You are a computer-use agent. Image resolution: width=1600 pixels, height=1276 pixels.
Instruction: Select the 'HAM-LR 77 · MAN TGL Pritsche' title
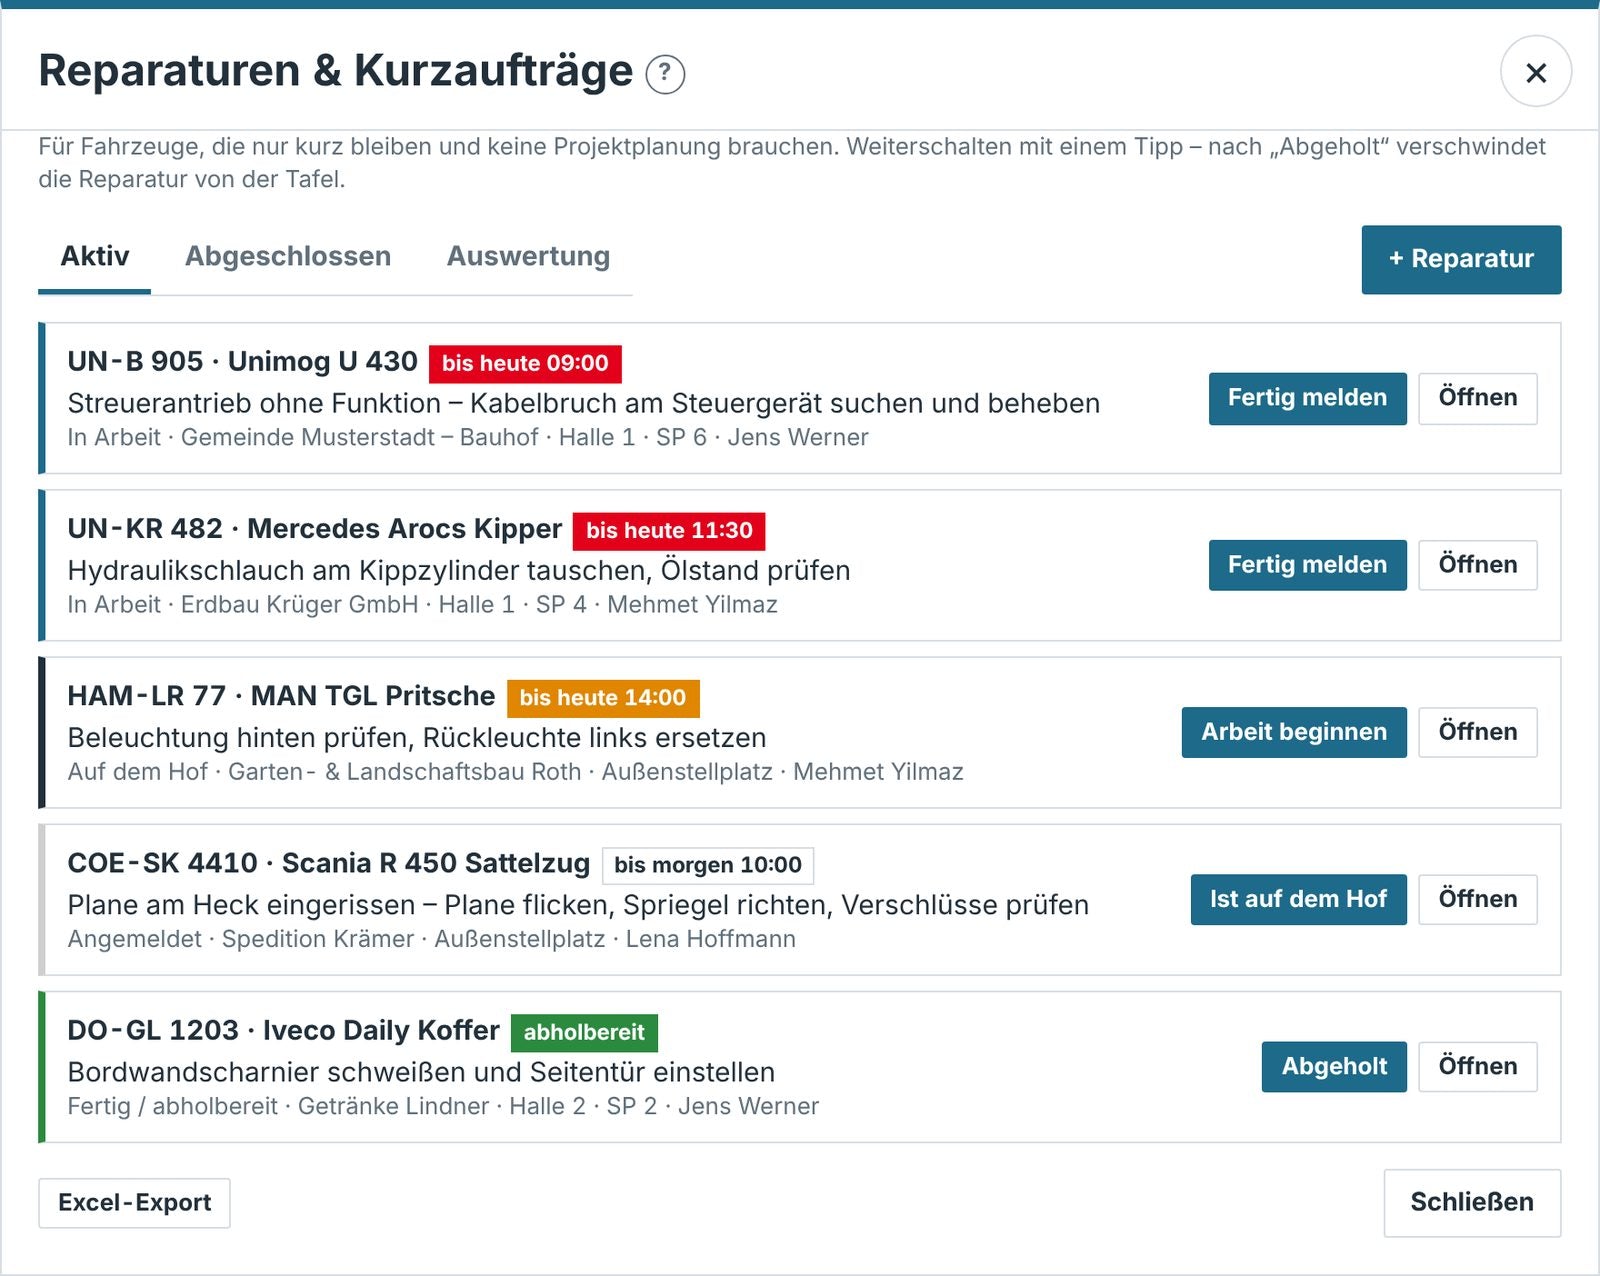point(281,696)
